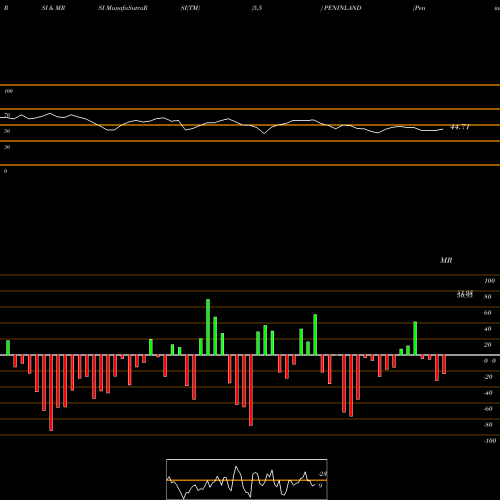Viewport: 500px width, 500px height.
Task: Click the -80 label on MR axis
Action: coord(488,425)
